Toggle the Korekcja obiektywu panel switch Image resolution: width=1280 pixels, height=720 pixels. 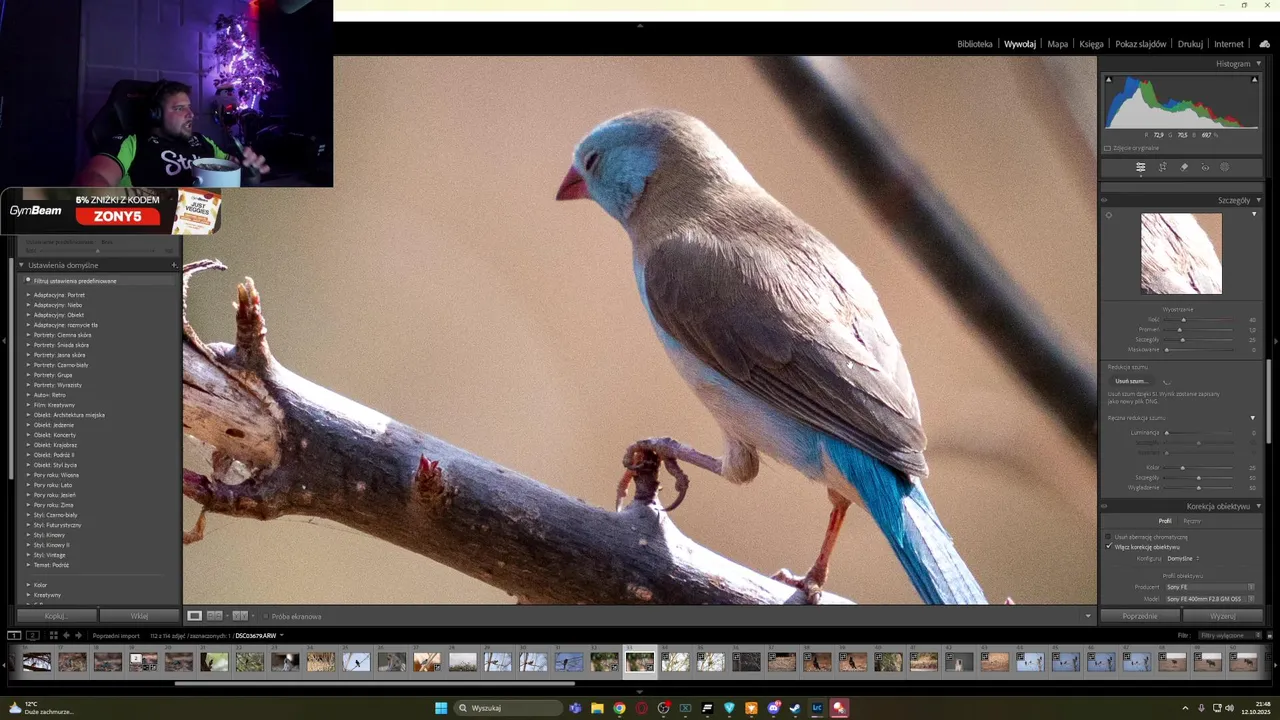click(1105, 506)
